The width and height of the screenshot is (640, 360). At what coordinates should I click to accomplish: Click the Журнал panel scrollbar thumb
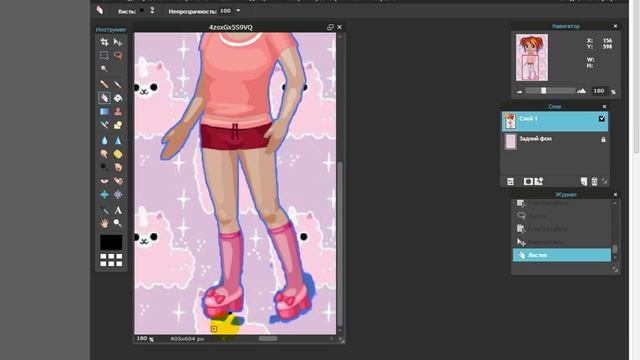coord(615,249)
